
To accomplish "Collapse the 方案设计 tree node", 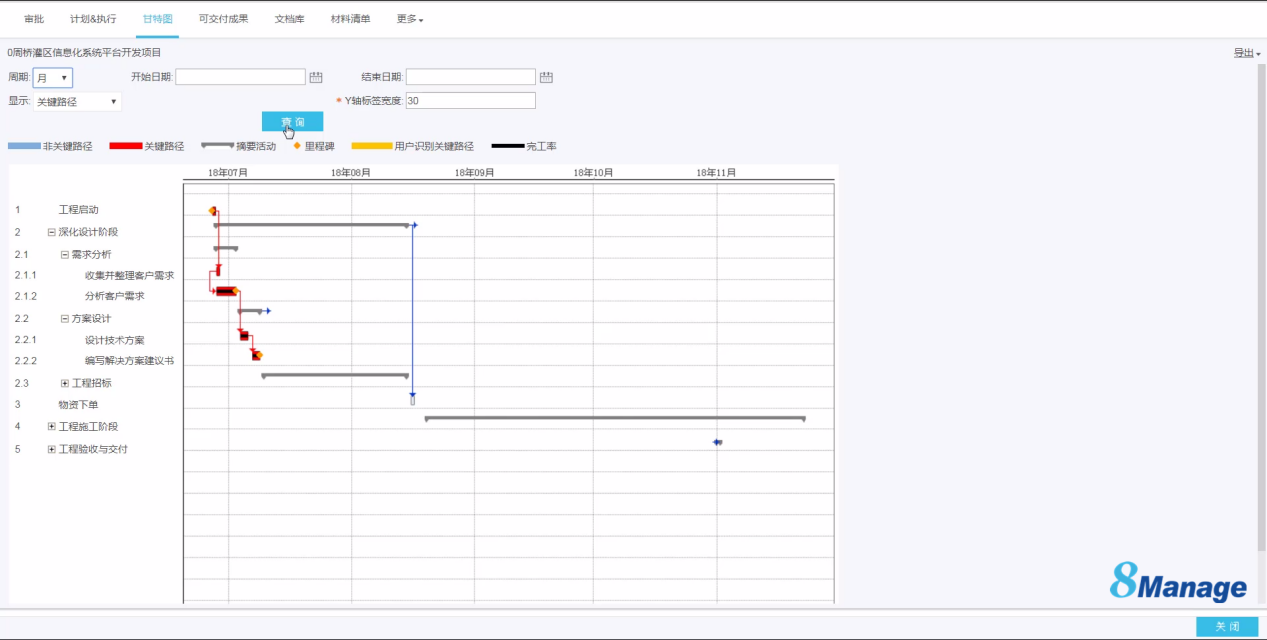I will click(65, 319).
